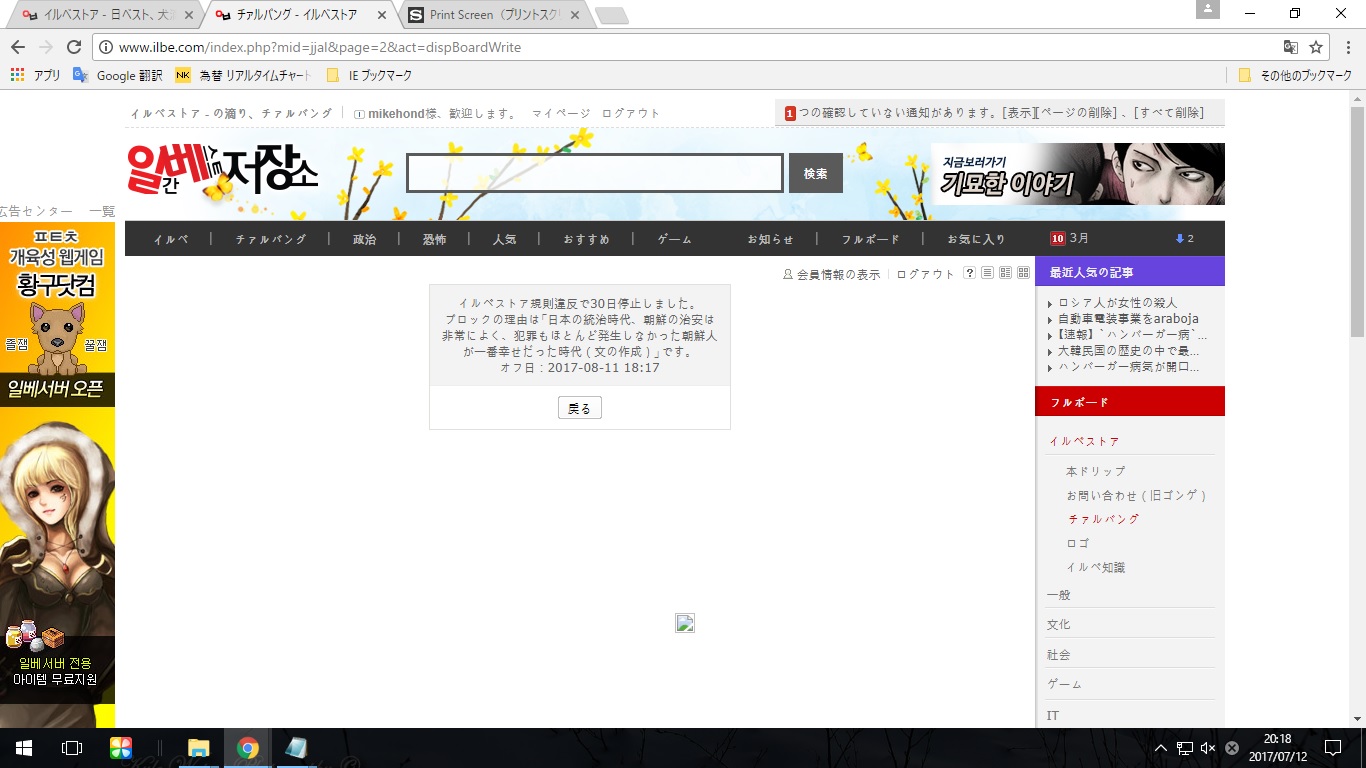
Task: Click the site search input field
Action: [x=594, y=173]
